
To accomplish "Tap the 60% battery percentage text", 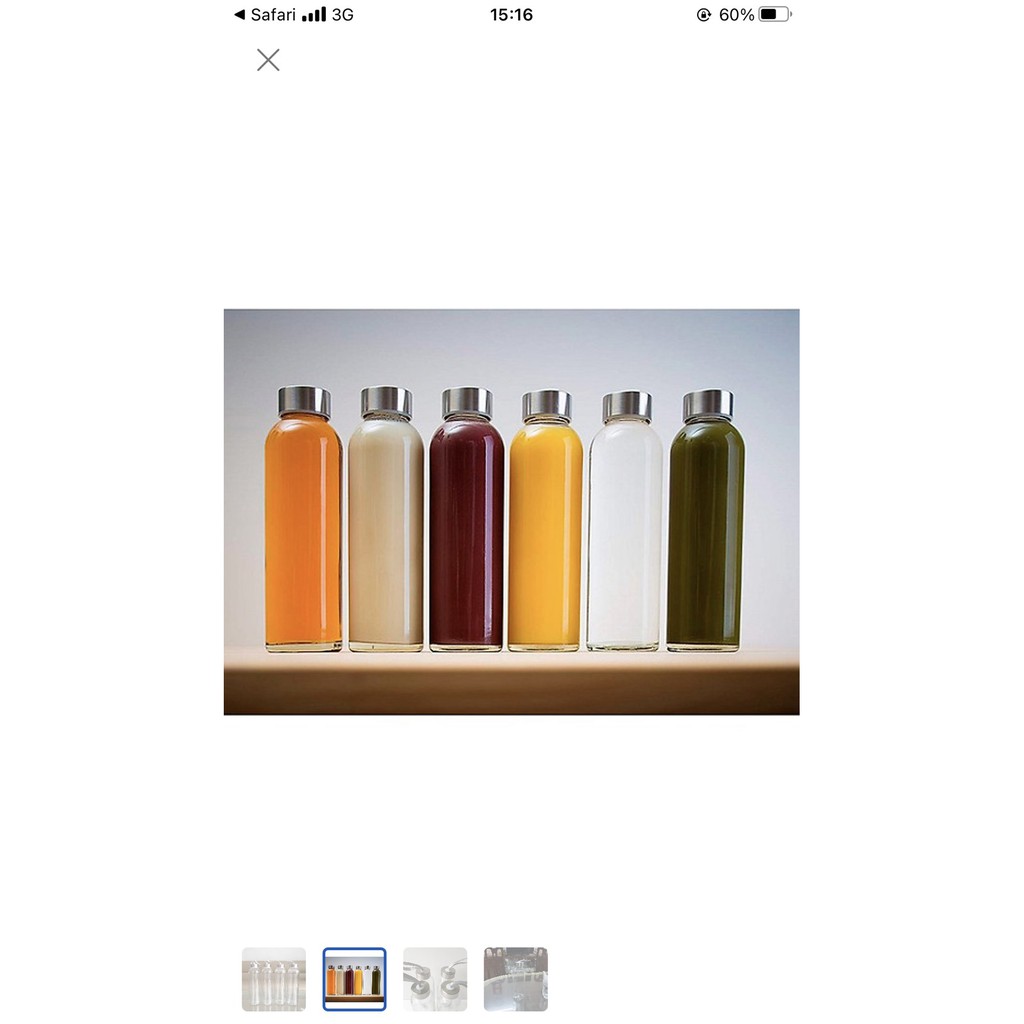I will click(x=736, y=14).
